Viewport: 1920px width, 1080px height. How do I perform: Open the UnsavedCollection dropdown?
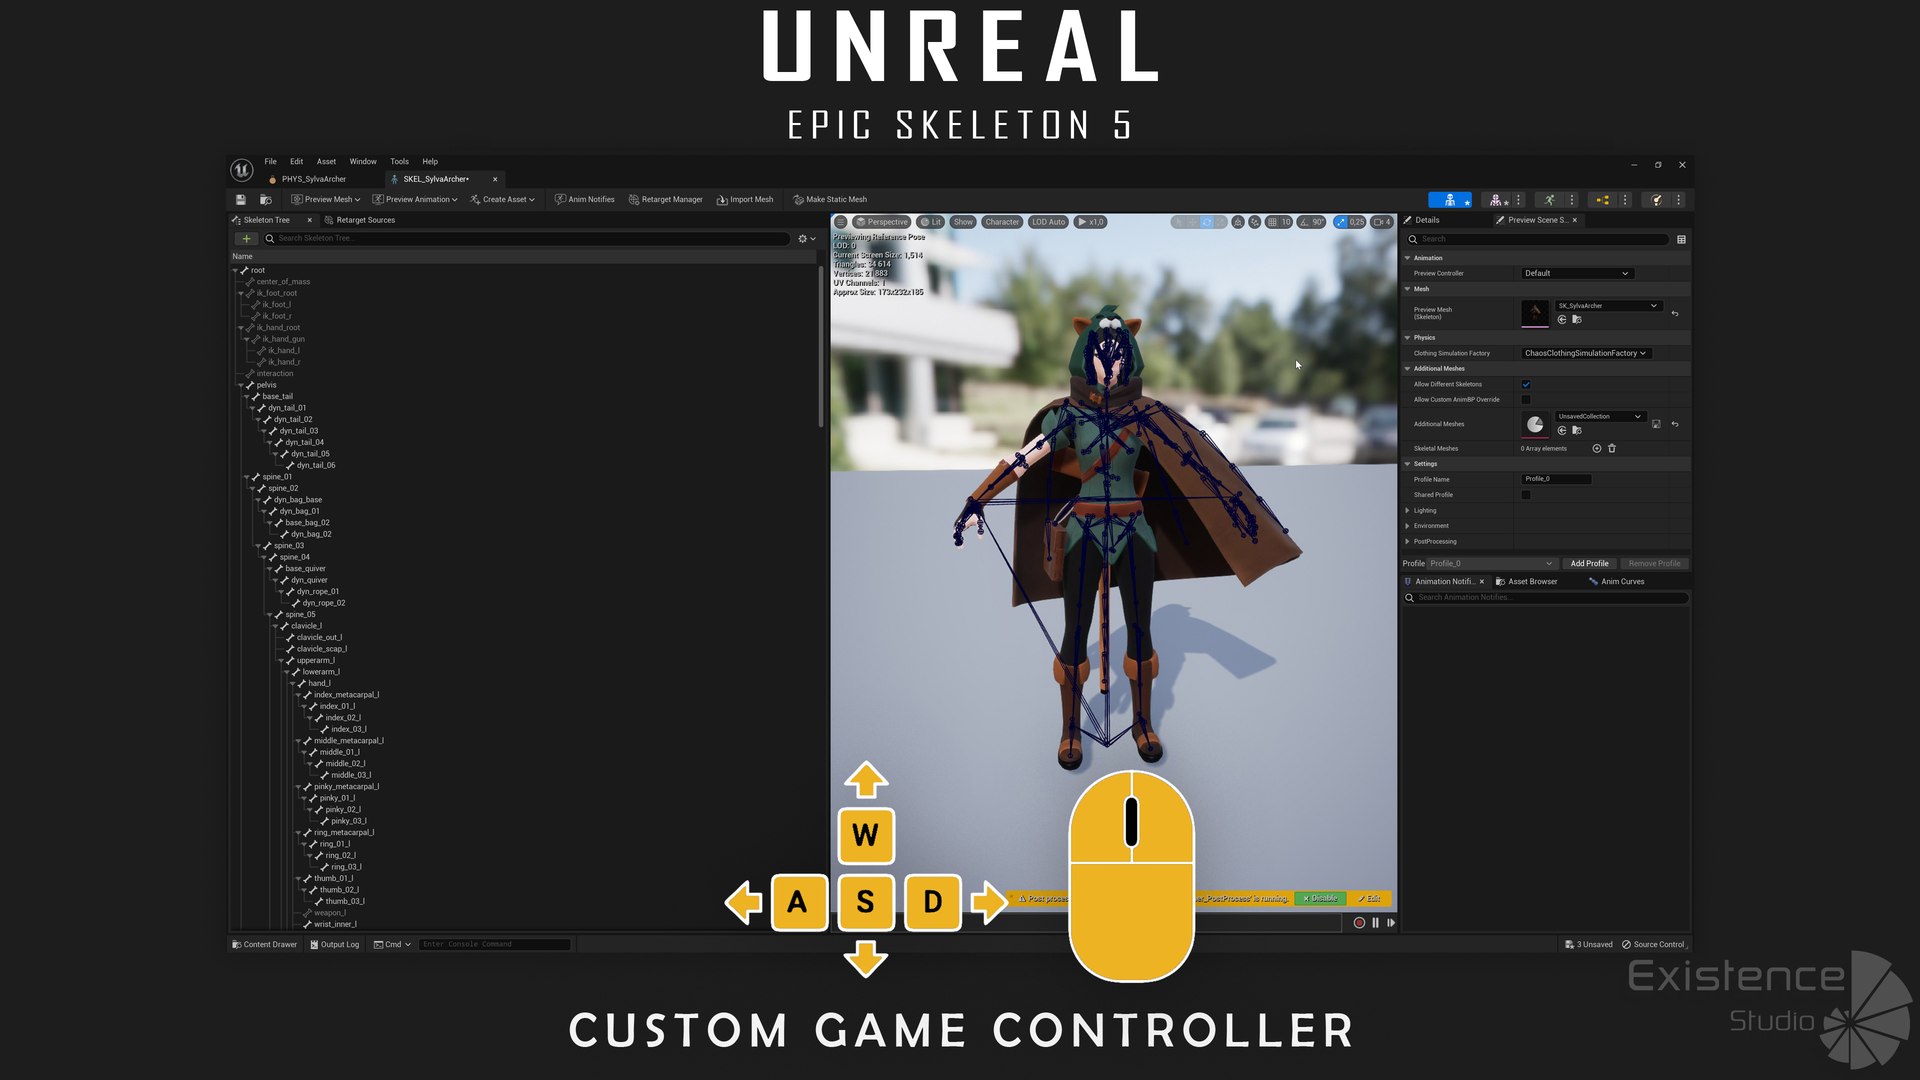click(1600, 417)
